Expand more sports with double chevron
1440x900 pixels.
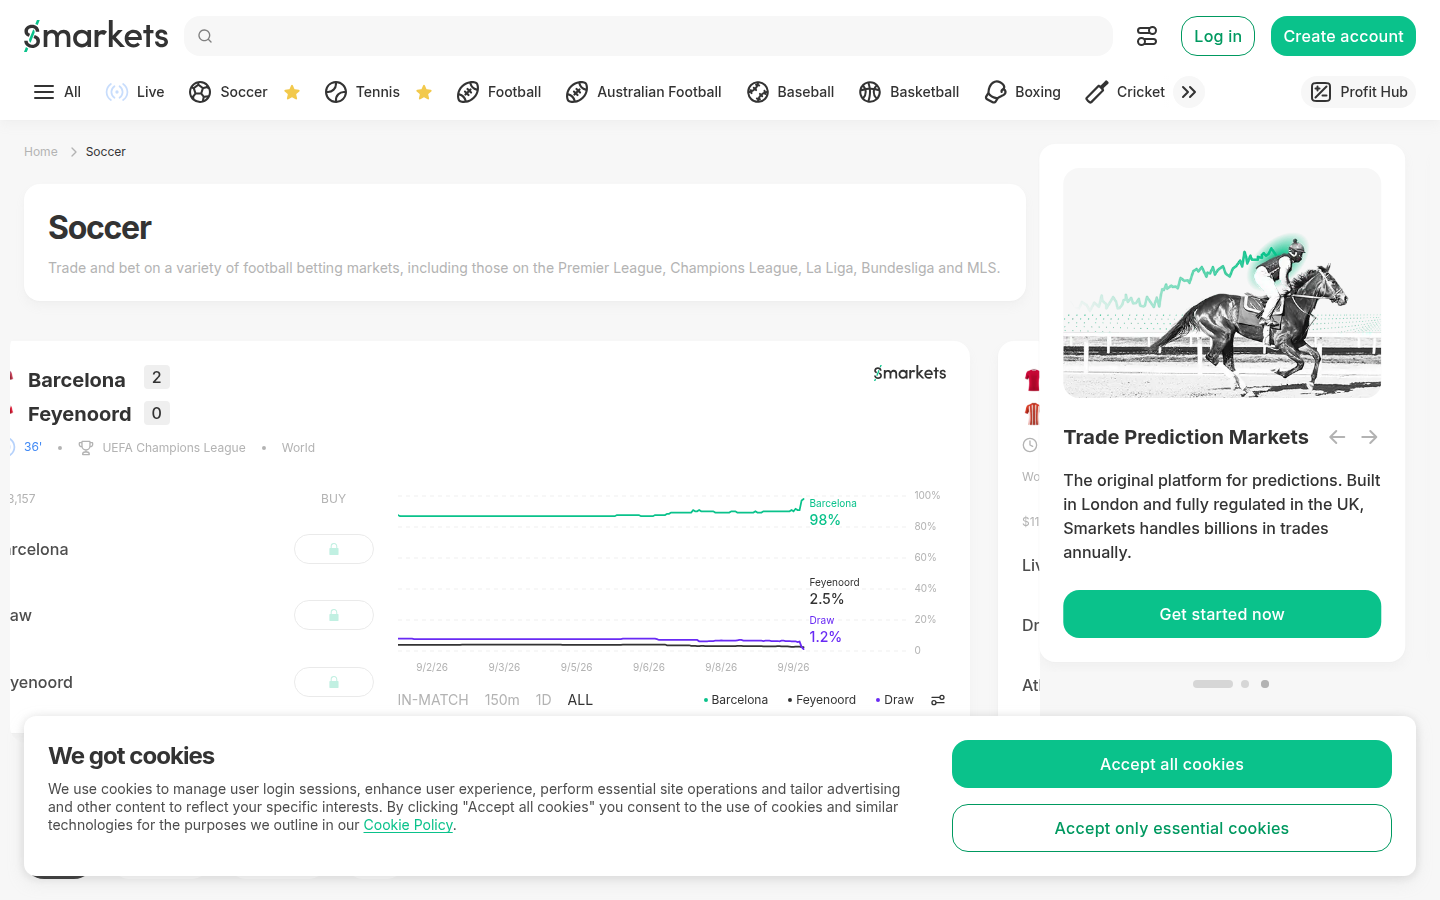[1189, 92]
